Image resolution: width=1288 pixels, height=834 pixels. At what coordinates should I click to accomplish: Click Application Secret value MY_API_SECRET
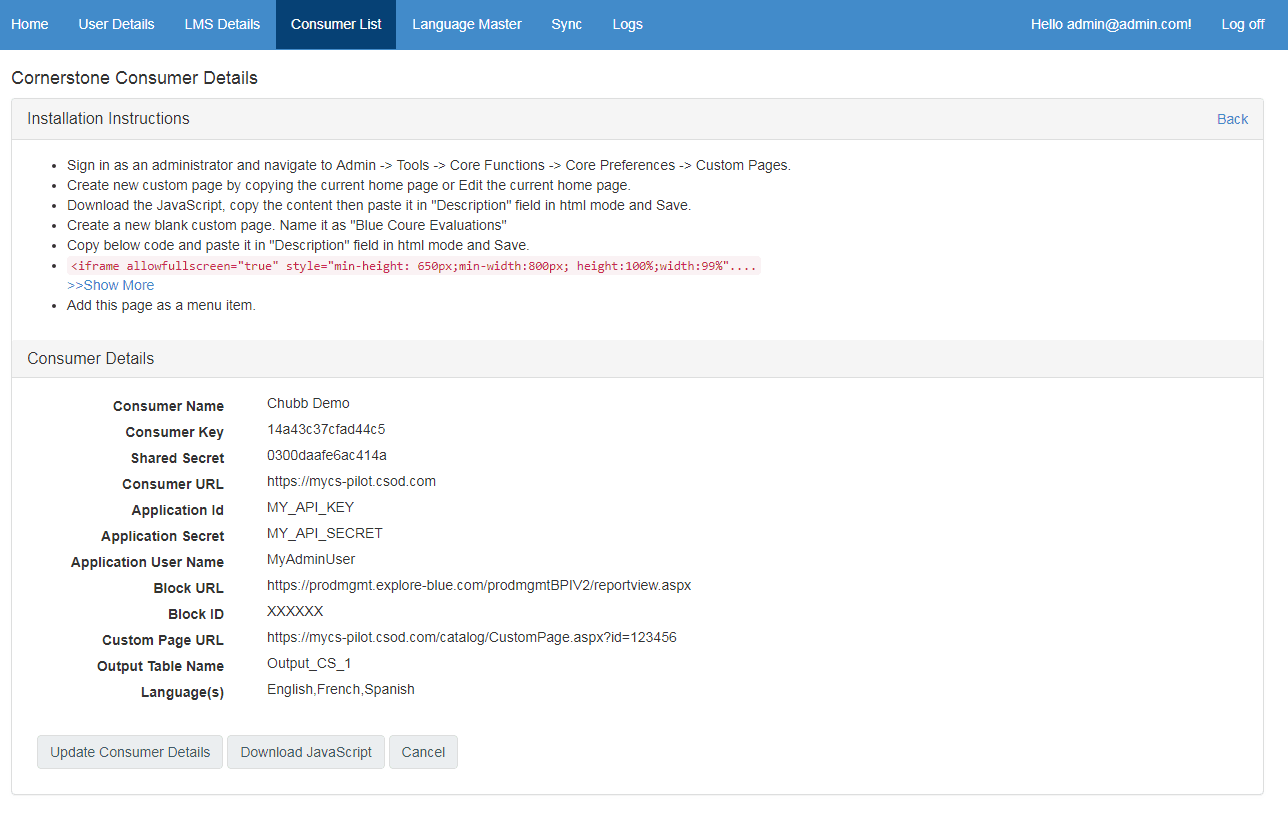[324, 533]
